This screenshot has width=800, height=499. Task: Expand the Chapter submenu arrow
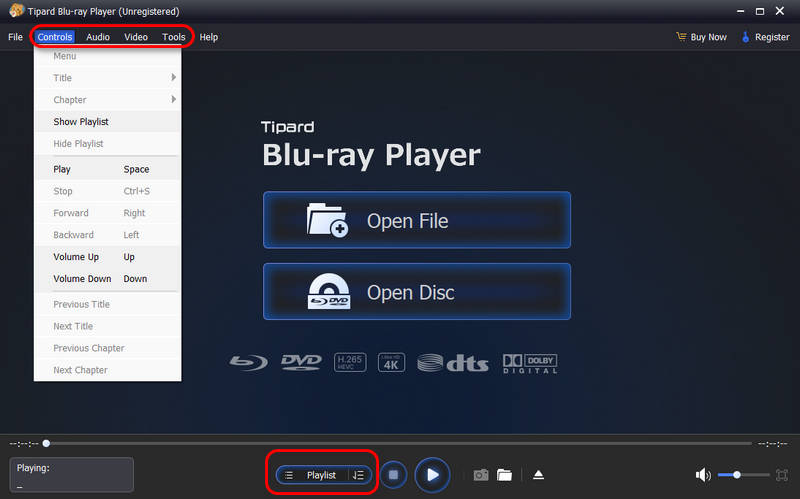[173, 99]
